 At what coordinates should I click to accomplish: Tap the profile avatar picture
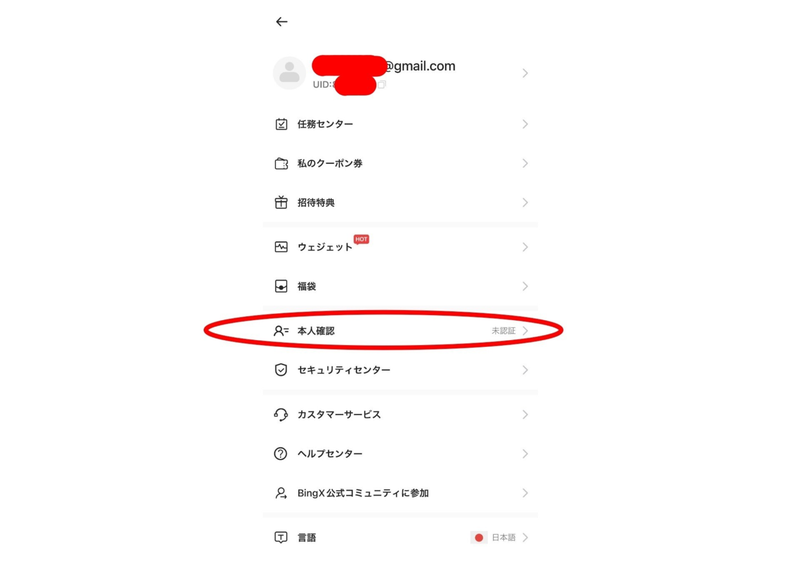[x=289, y=73]
